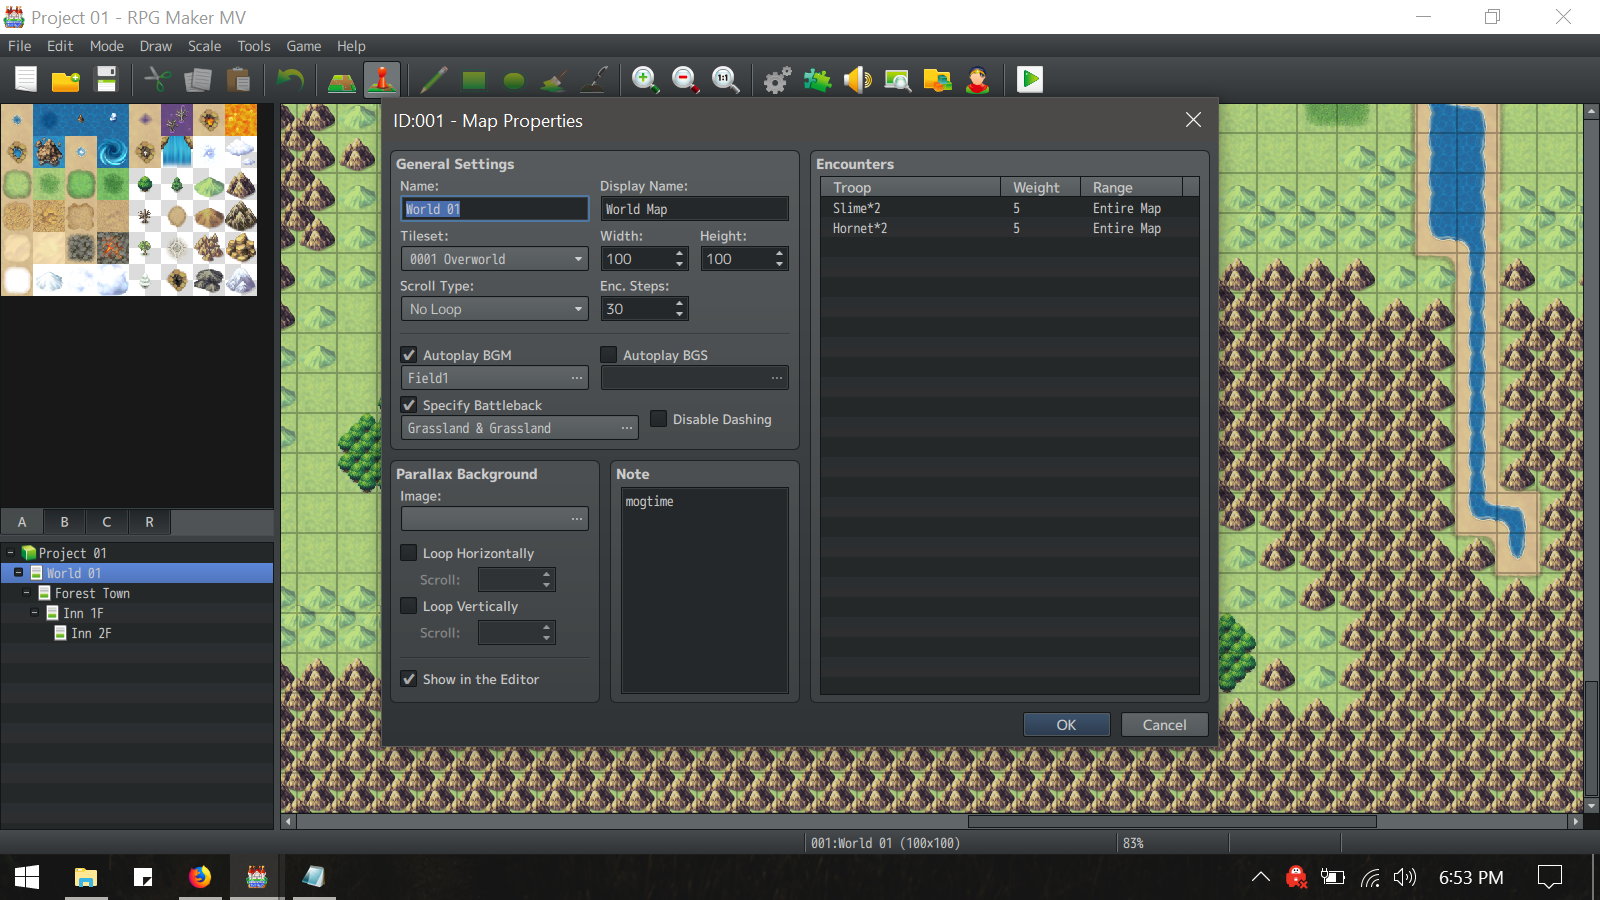Image resolution: width=1600 pixels, height=900 pixels.
Task: Close the Map Properties dialog with X
Action: pos(1193,120)
